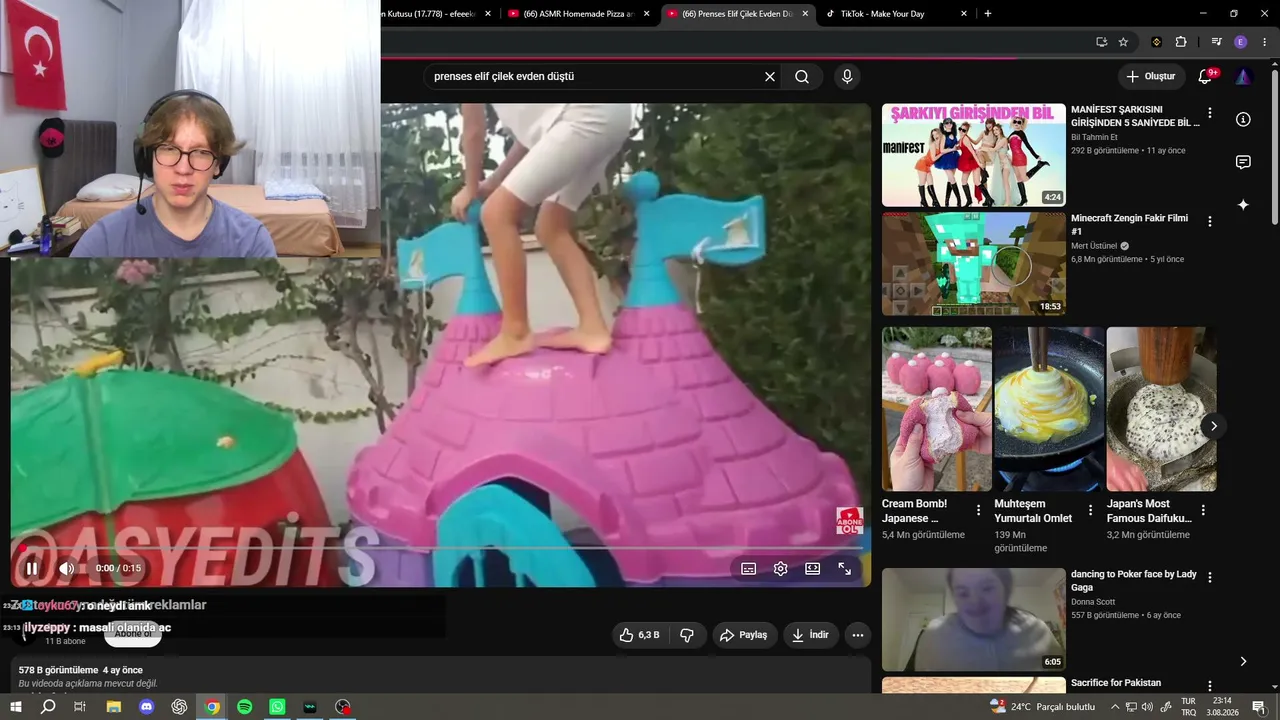Open Windows Start menu
This screenshot has height=720, width=1280.
pos(15,707)
